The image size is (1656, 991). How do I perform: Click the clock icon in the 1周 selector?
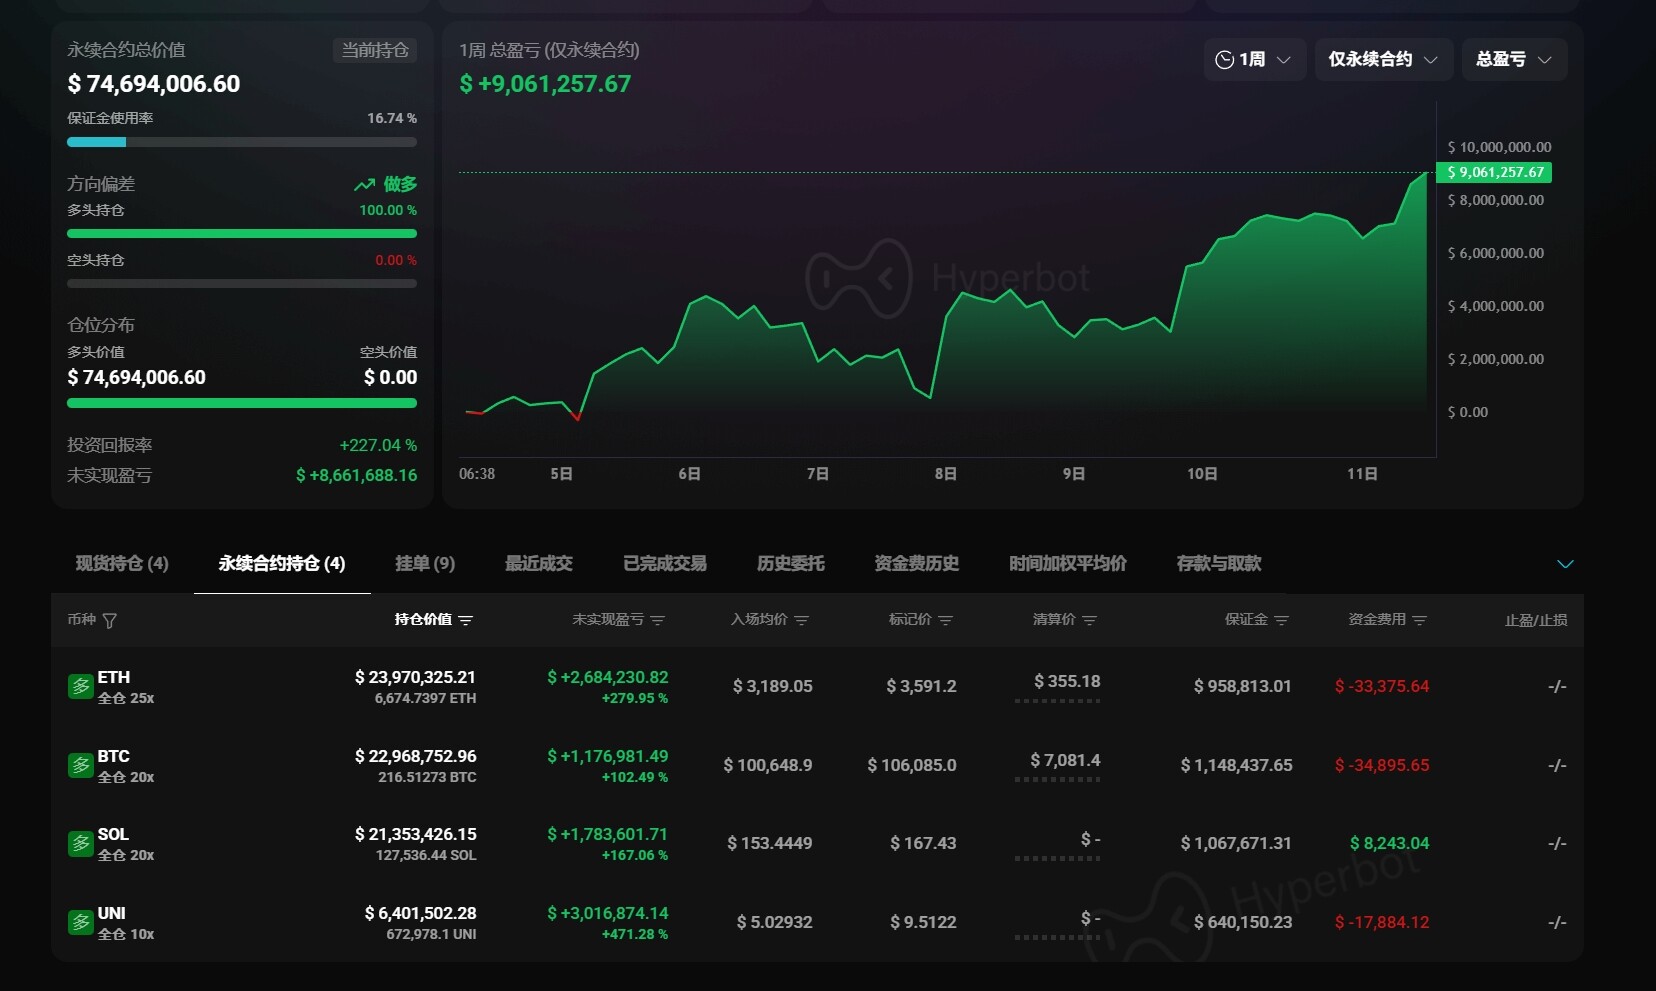tap(1224, 59)
